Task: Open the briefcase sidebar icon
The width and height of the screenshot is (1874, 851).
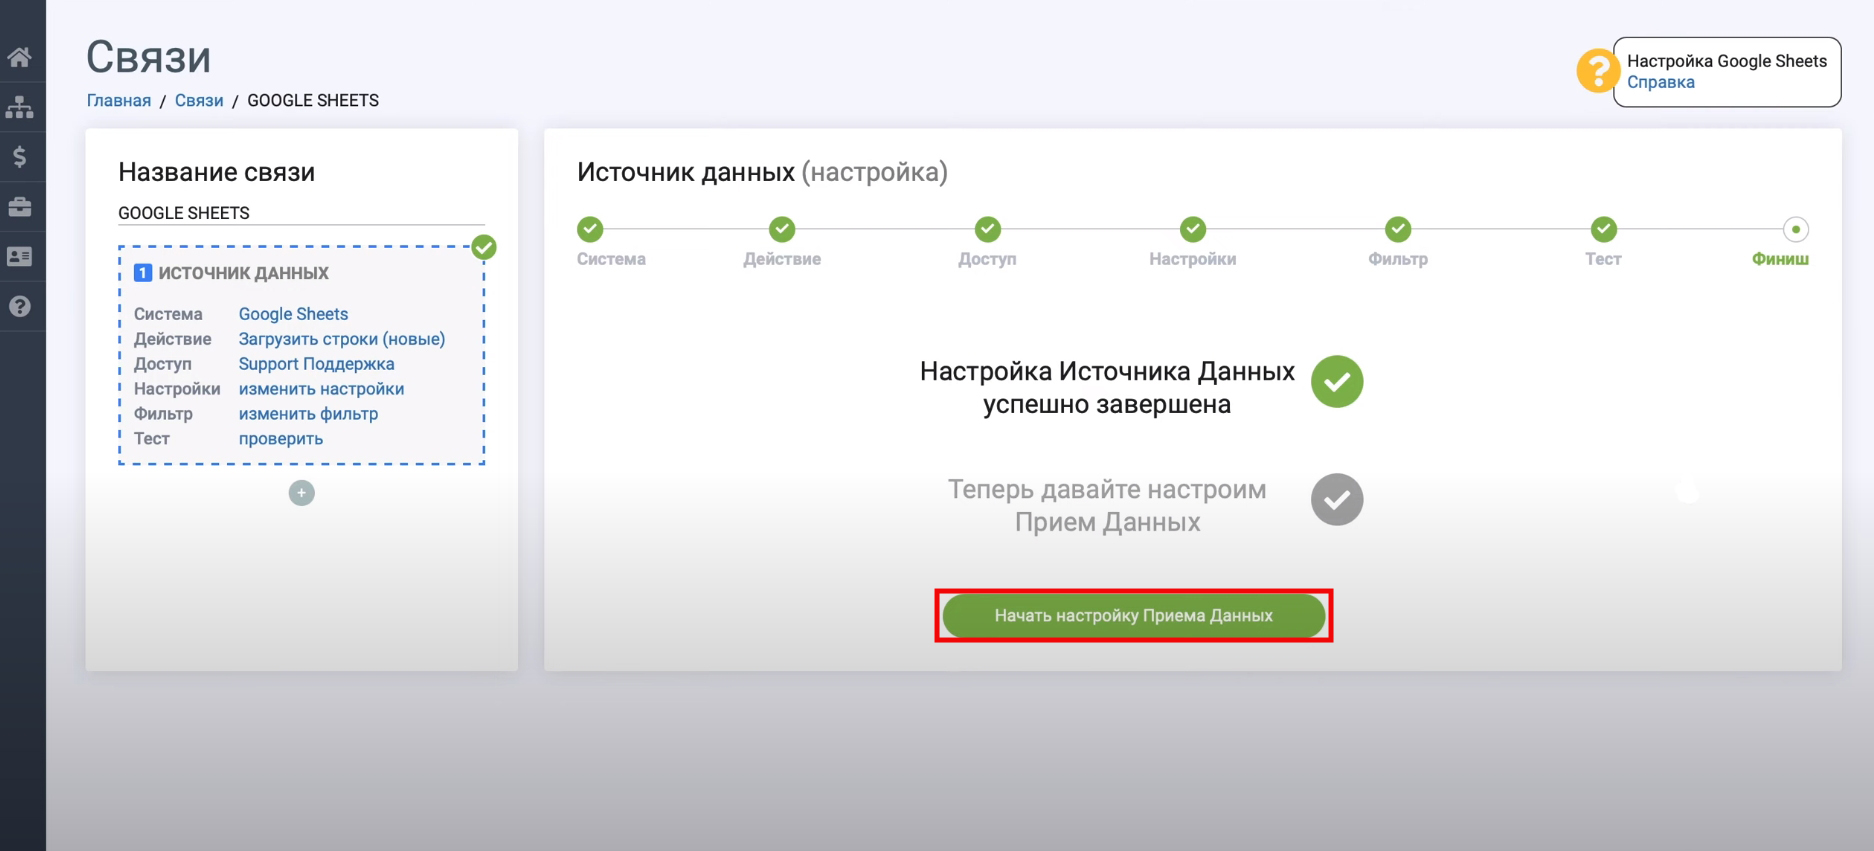Action: (20, 207)
